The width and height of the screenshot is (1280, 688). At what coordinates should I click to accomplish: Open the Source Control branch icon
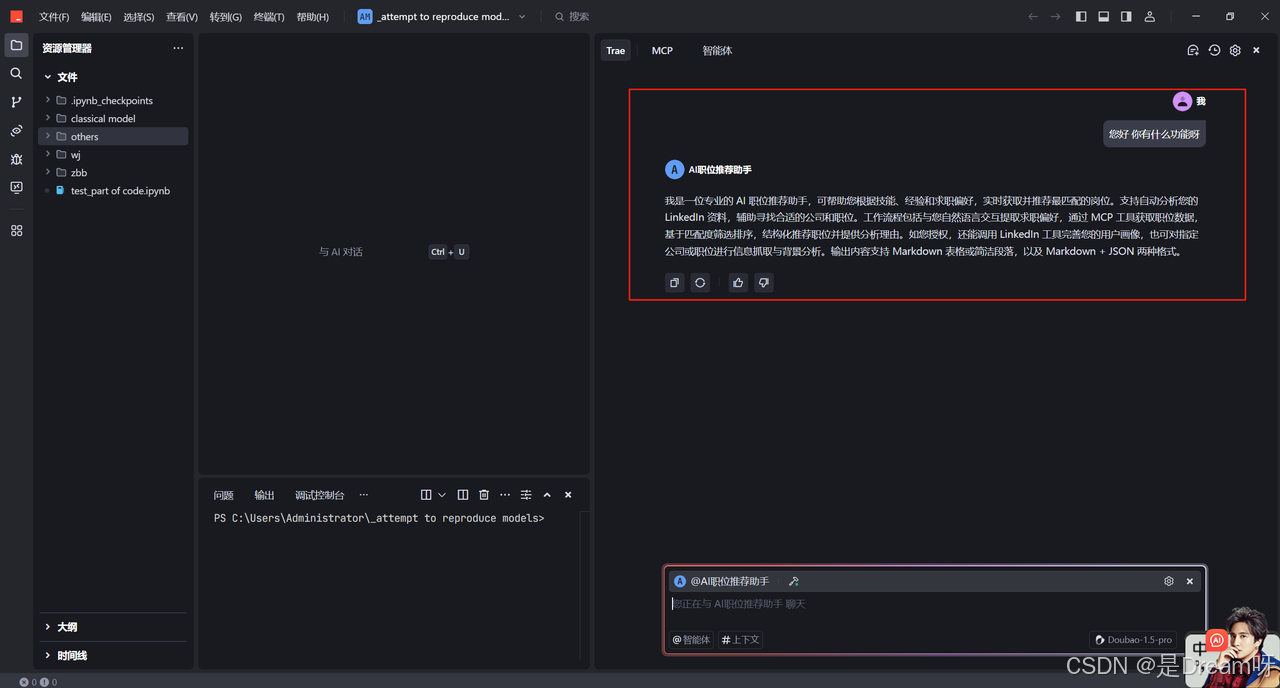[16, 102]
